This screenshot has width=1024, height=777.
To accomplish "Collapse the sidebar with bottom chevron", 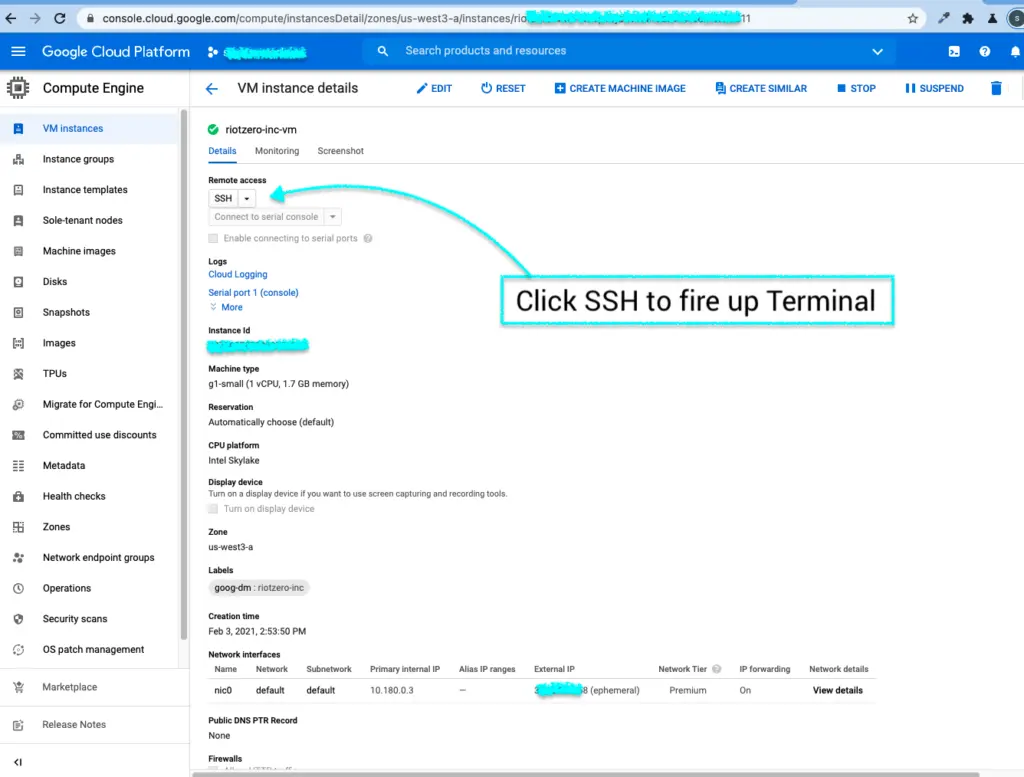I will 18,762.
